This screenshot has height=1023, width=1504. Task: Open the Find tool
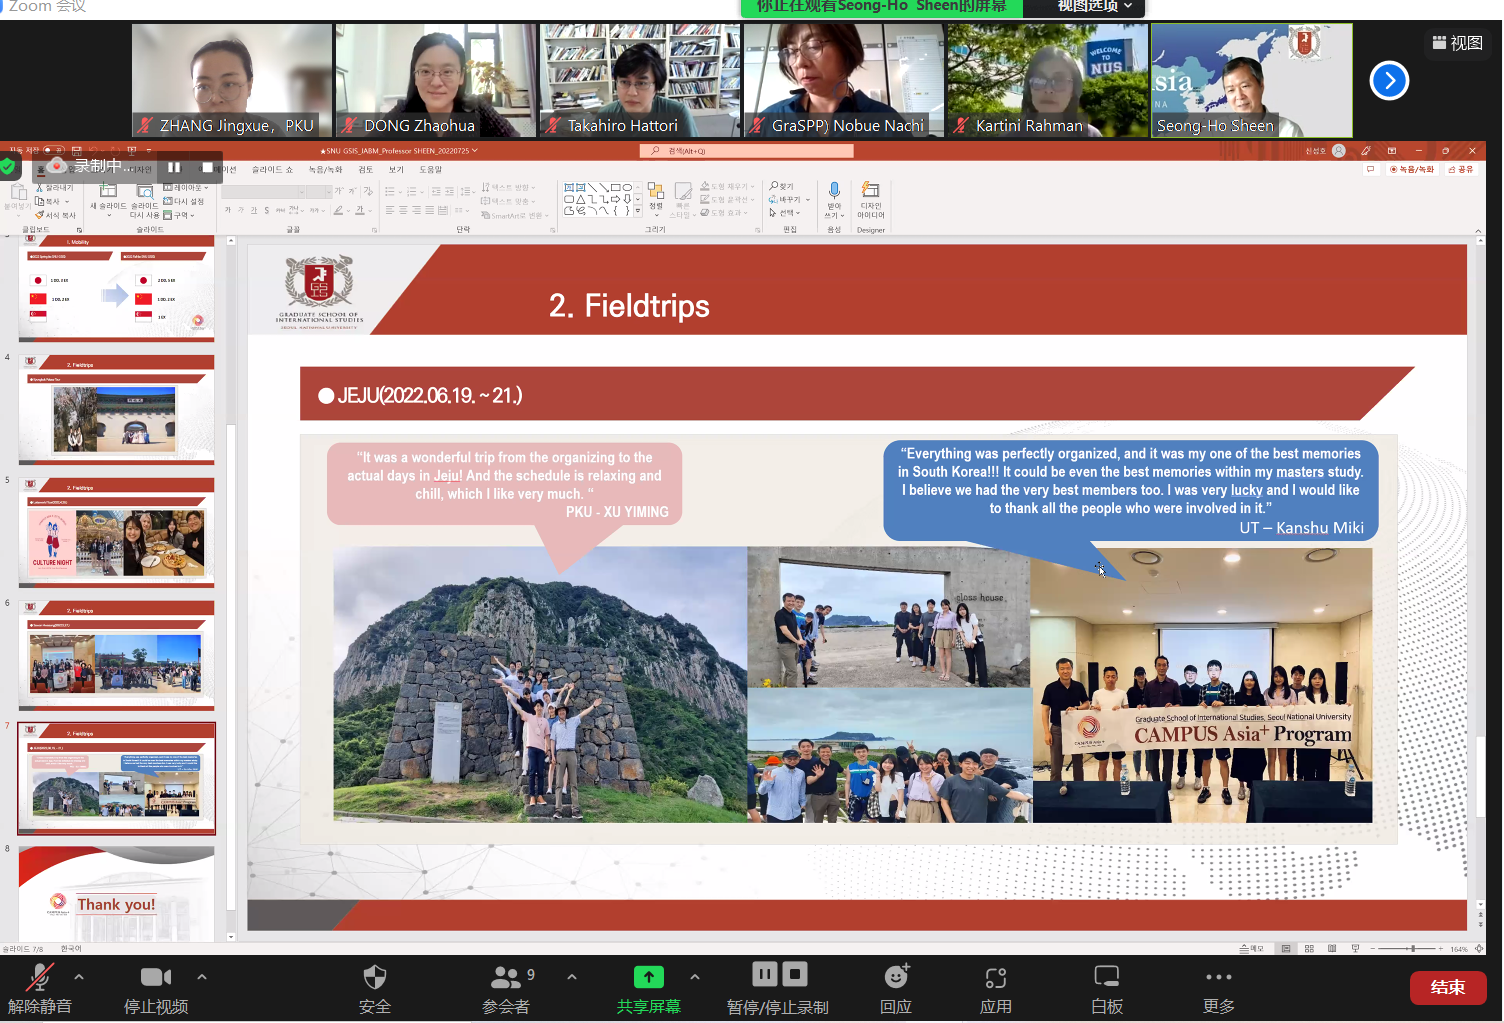click(781, 186)
